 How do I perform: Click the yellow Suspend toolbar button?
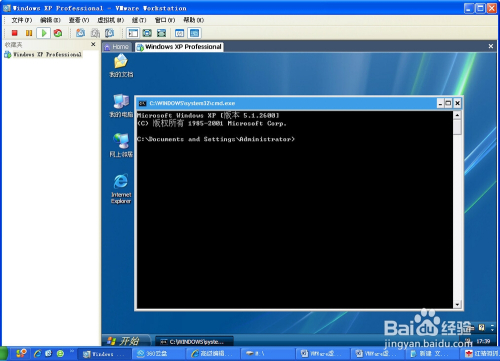coord(29,33)
